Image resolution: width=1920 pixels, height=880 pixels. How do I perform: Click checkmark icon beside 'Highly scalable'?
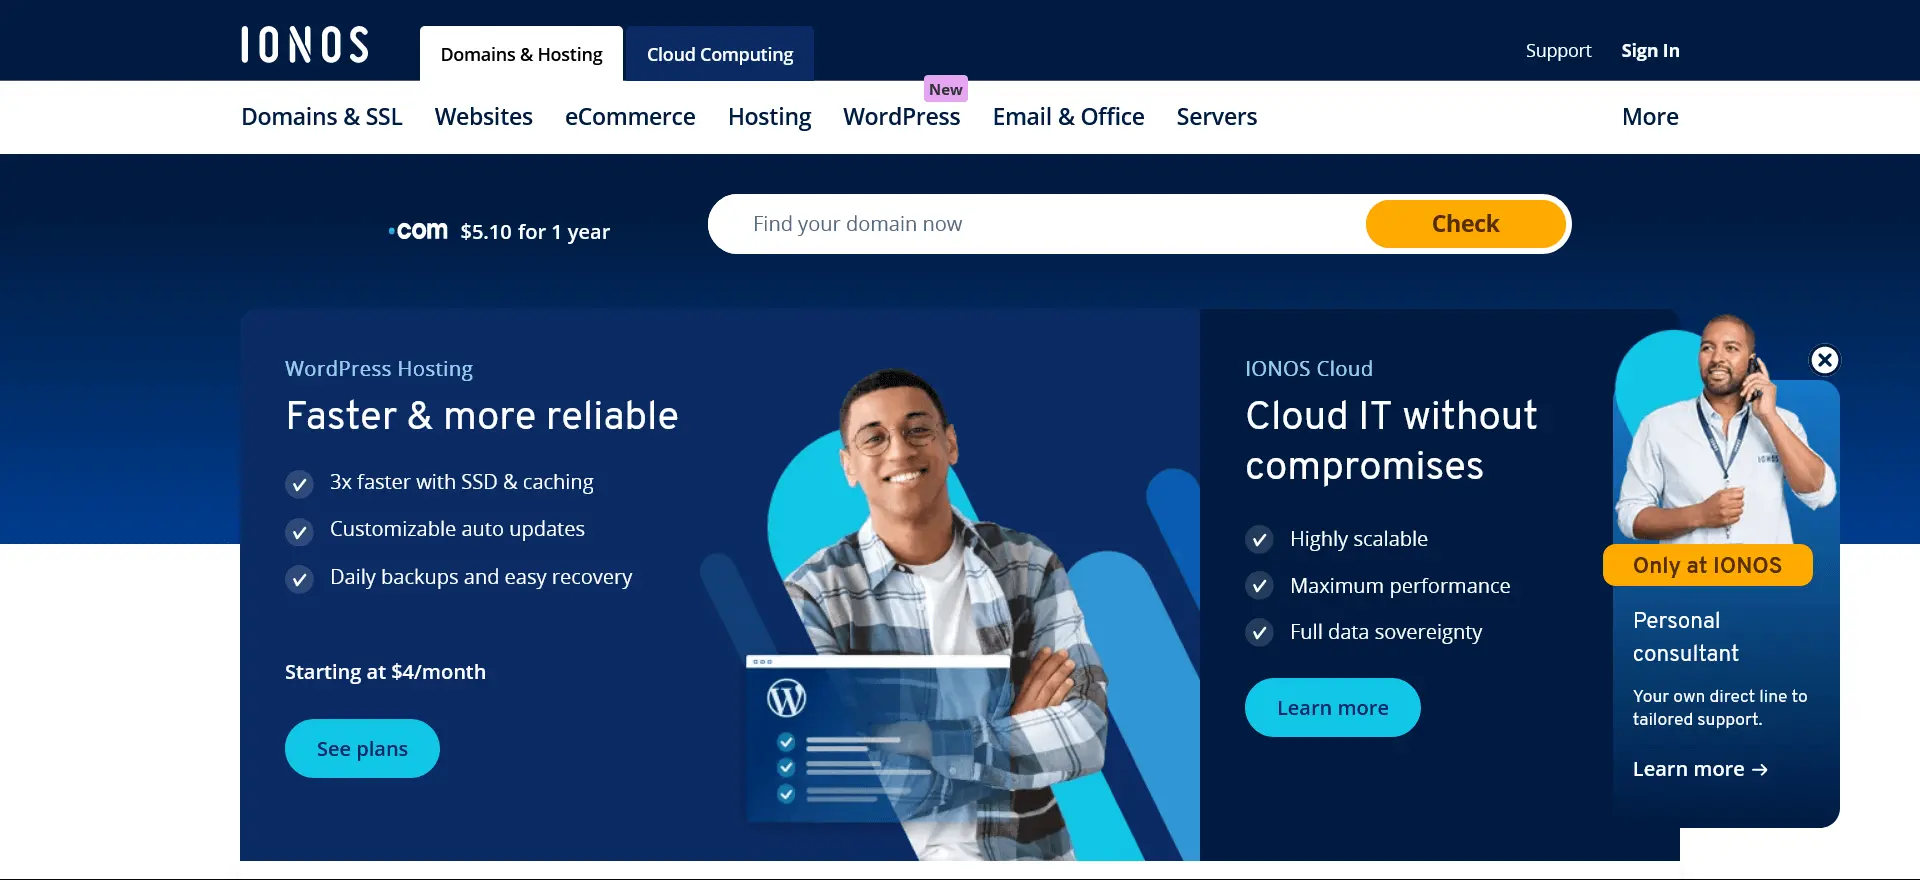coord(1259,540)
